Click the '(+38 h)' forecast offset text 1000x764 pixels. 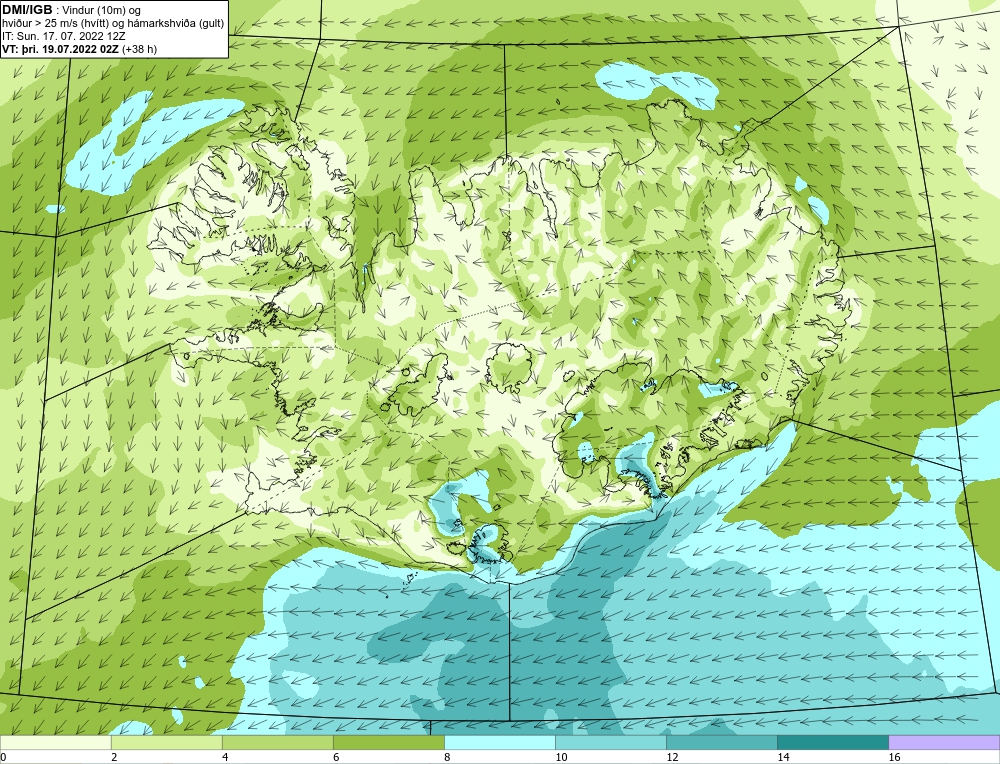point(140,49)
